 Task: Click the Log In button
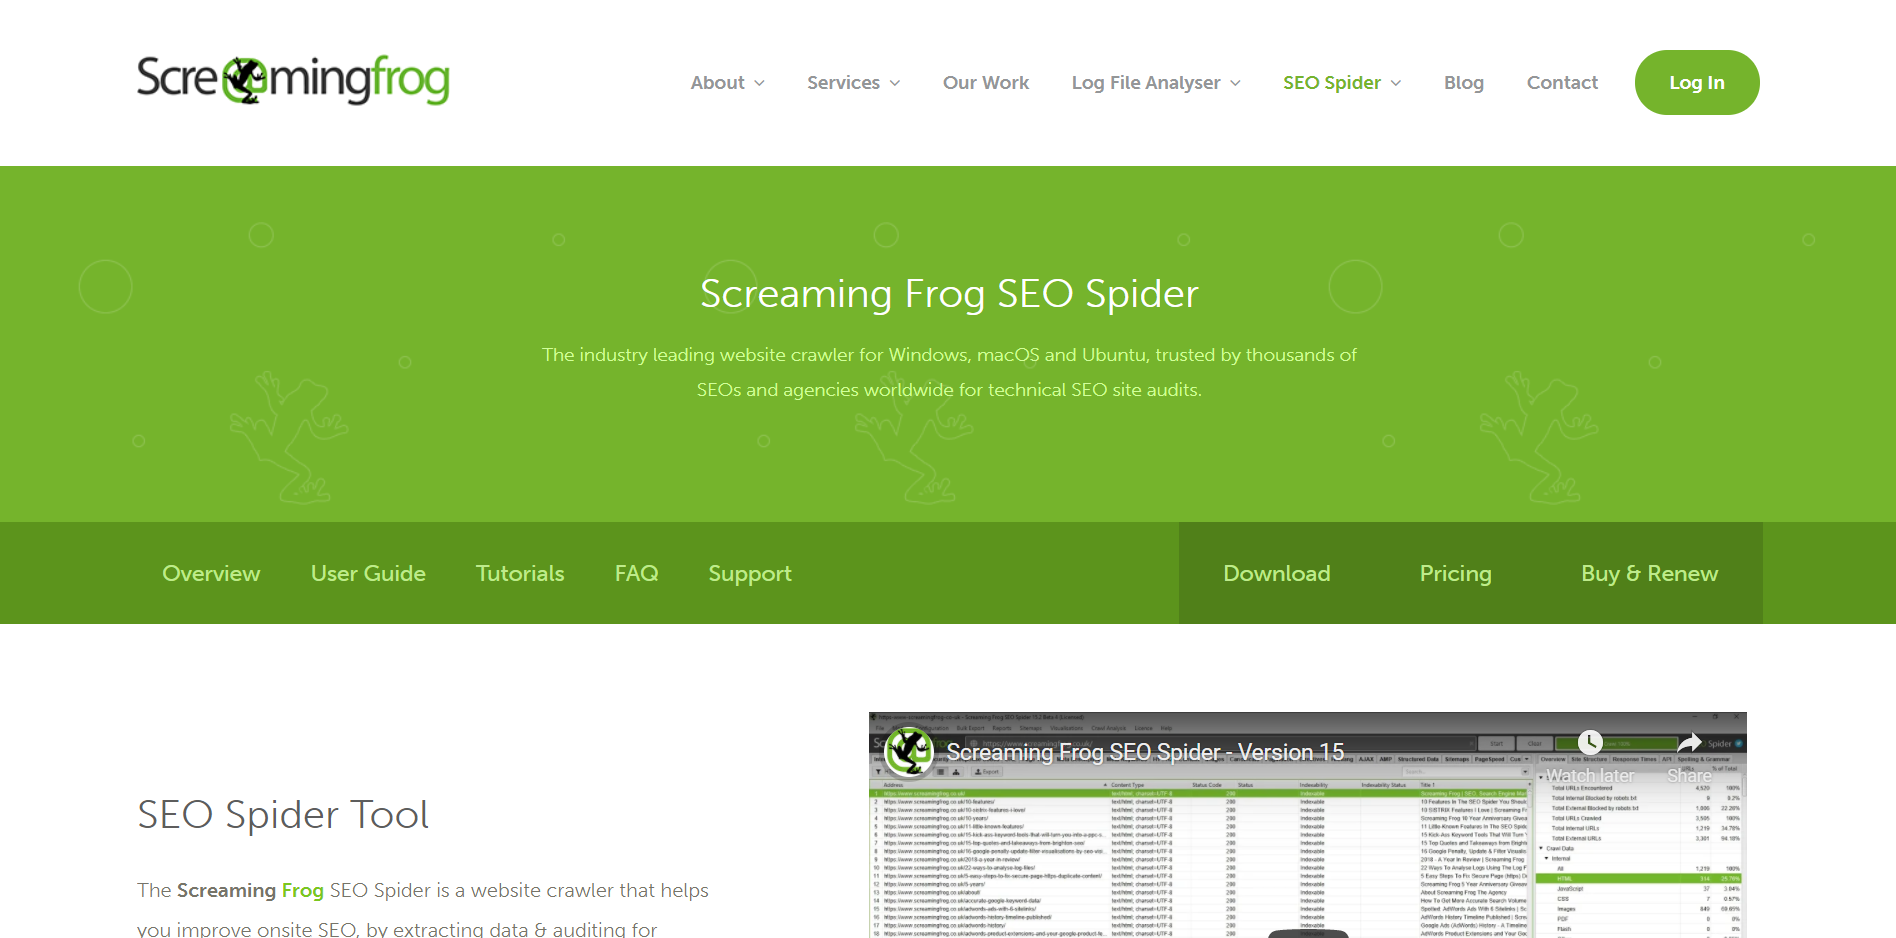[x=1697, y=82]
